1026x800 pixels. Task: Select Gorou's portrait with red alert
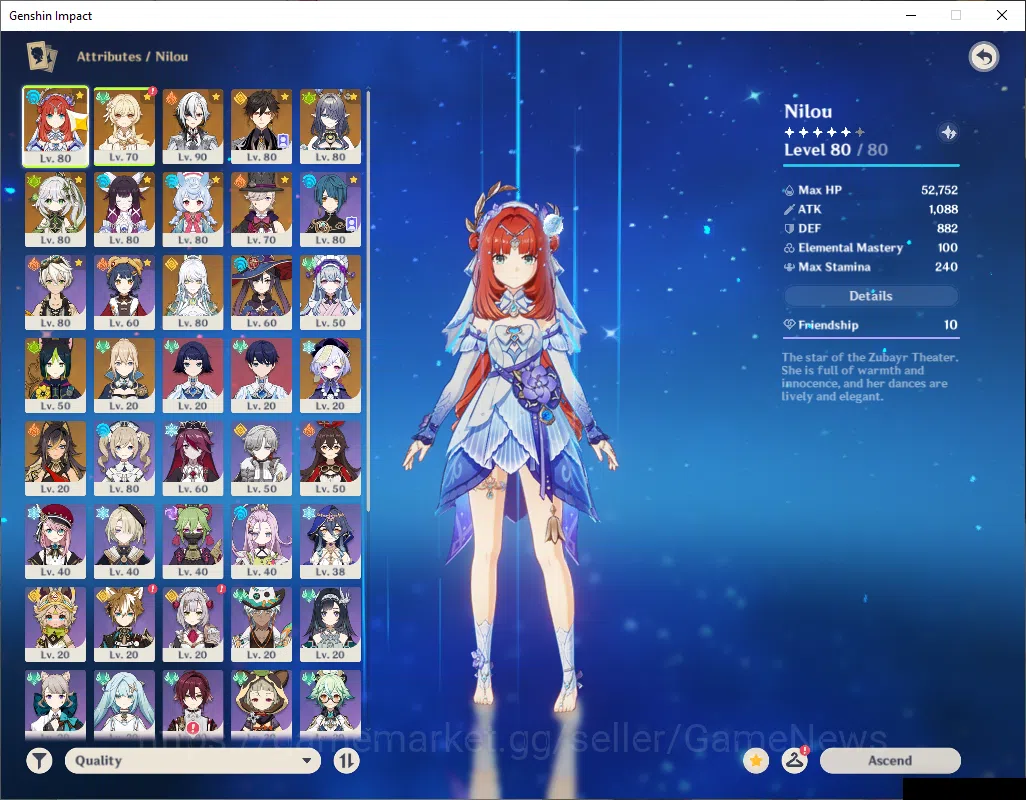(124, 625)
